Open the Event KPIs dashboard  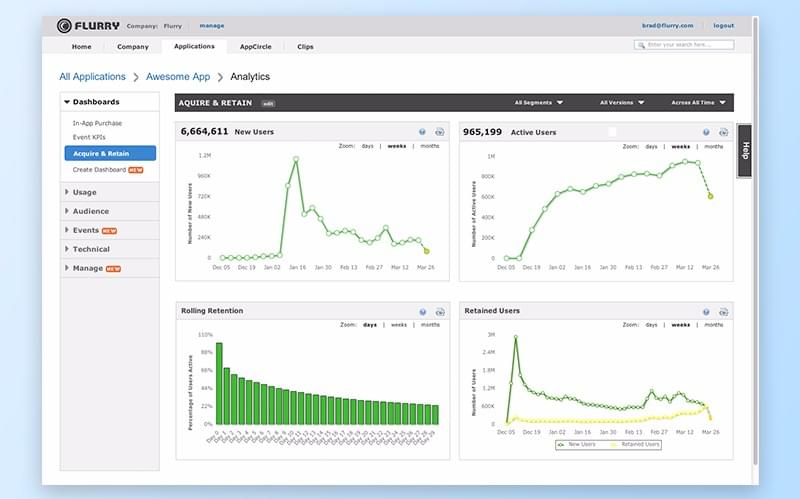89,137
